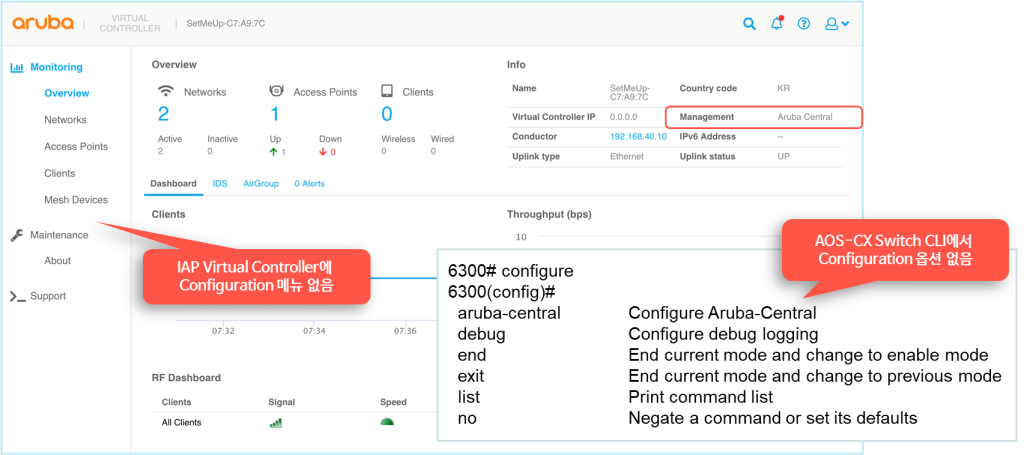Open the 0 Alerts tab
1024x455 pixels.
coord(309,184)
